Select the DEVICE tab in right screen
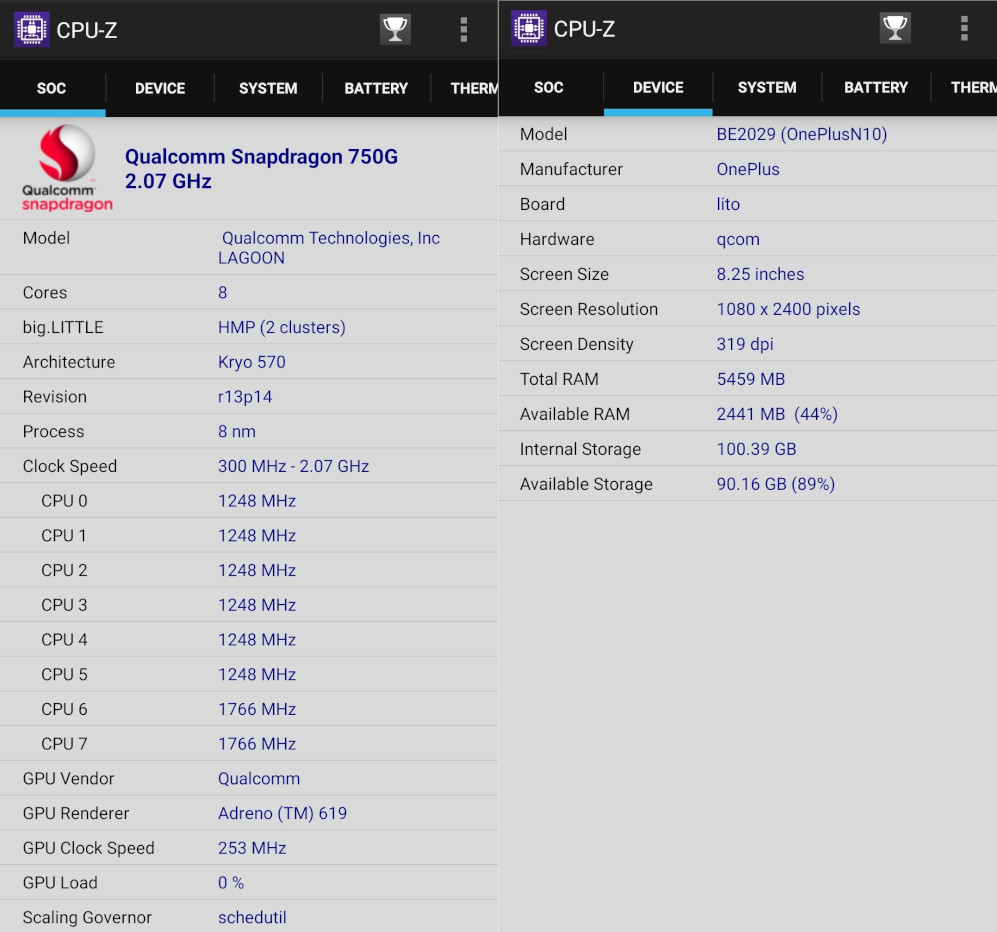The width and height of the screenshot is (997, 932). coord(658,88)
